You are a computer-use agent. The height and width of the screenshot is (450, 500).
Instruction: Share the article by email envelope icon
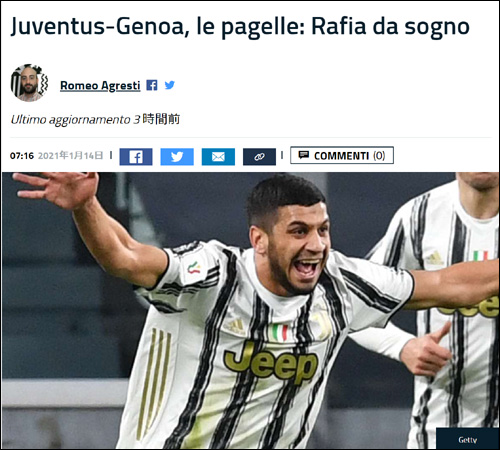pos(218,157)
